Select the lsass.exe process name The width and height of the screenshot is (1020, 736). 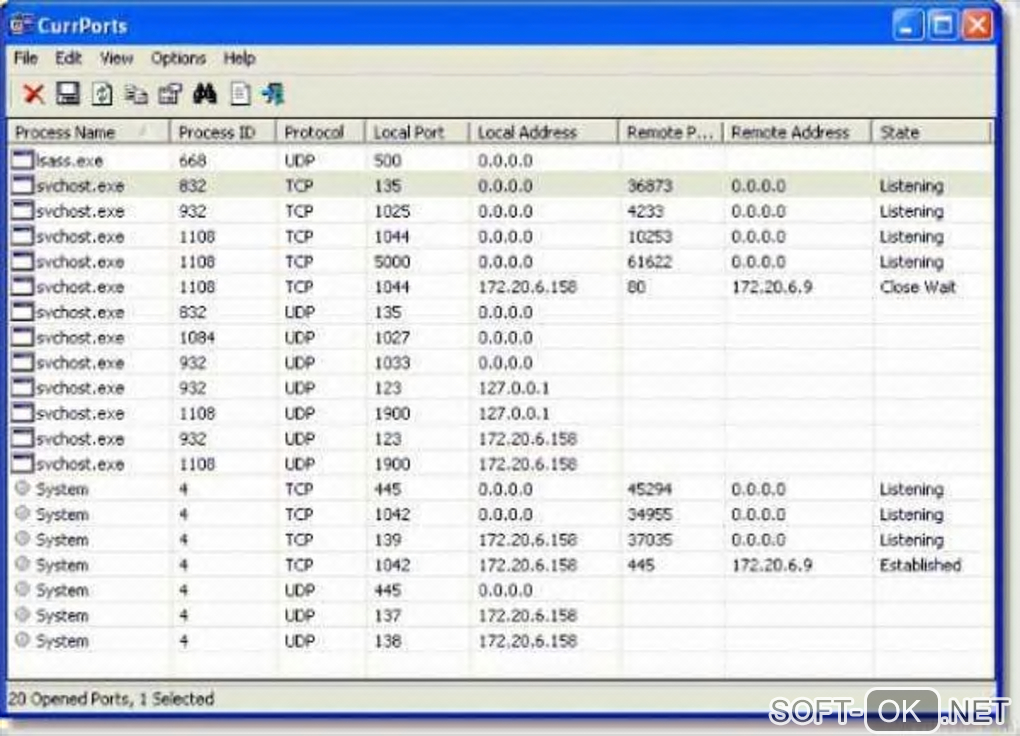69,160
